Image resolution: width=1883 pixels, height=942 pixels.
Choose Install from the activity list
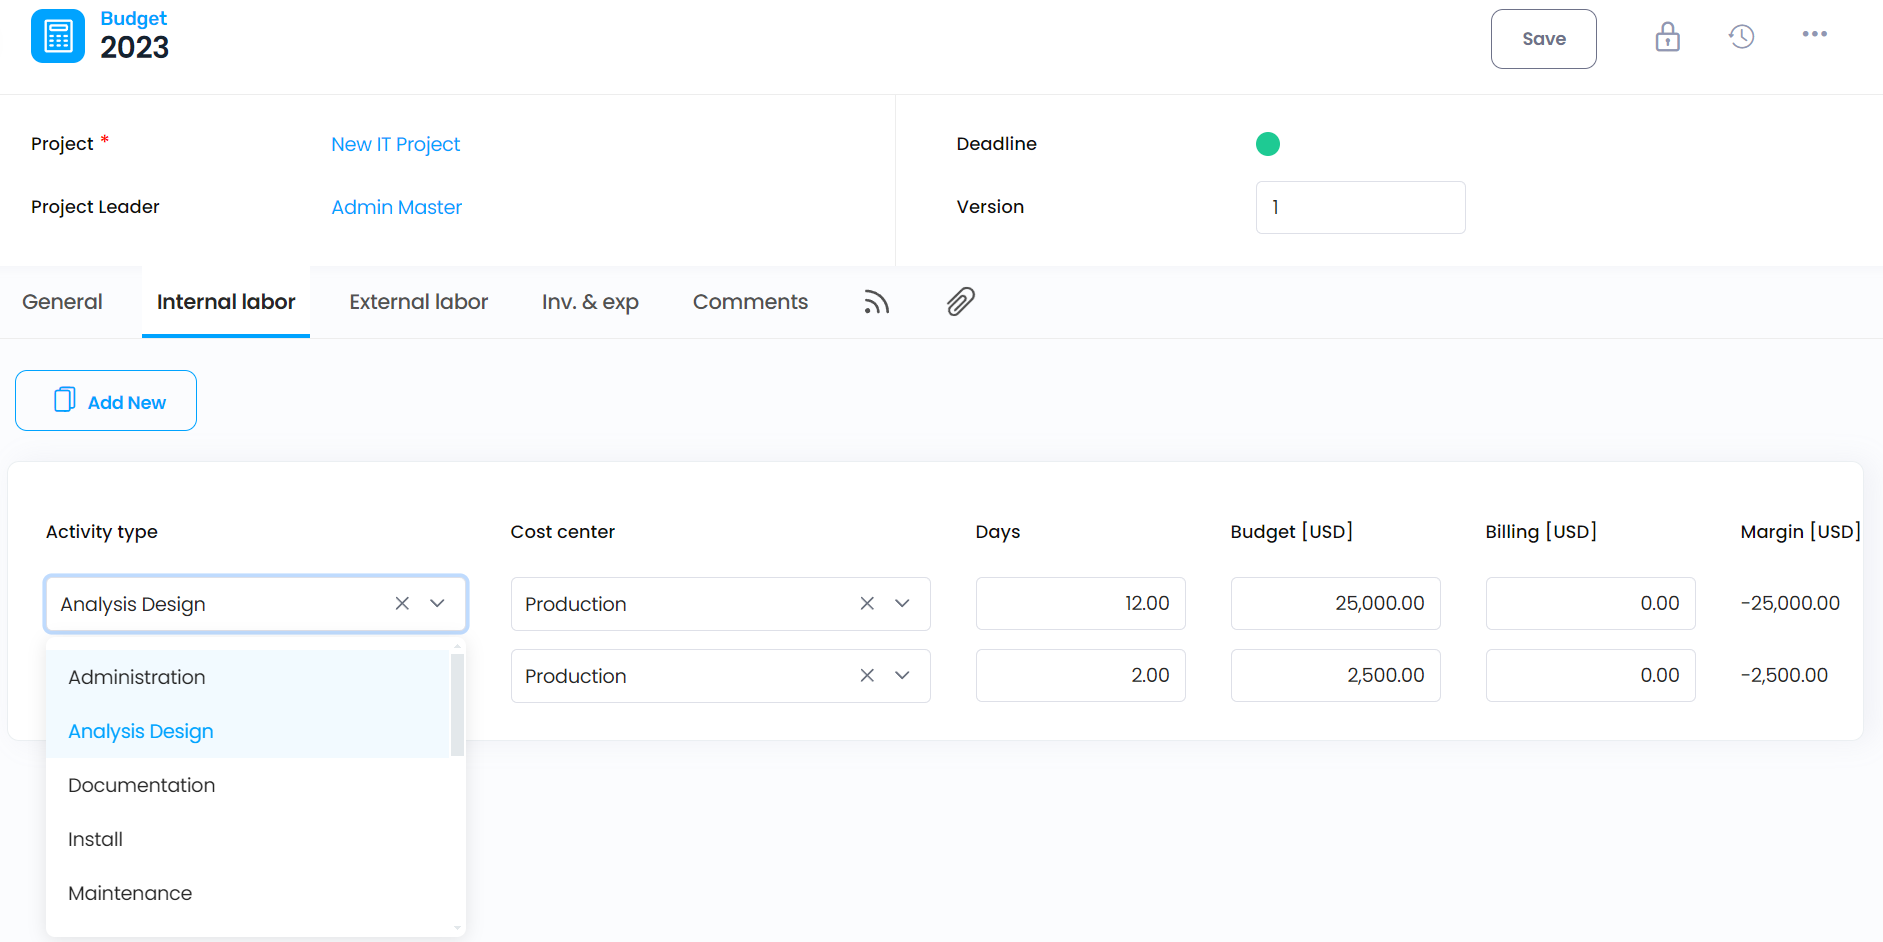tap(249, 839)
